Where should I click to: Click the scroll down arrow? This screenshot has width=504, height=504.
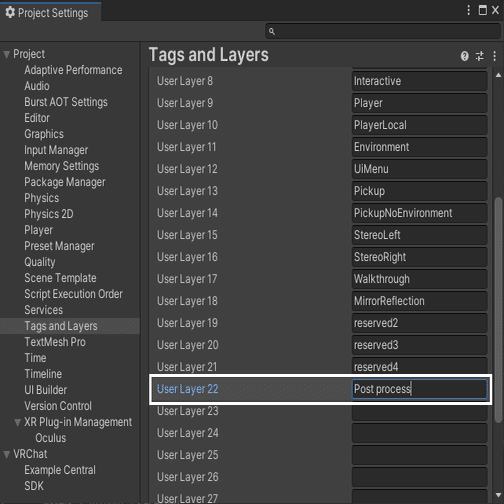(x=498, y=495)
